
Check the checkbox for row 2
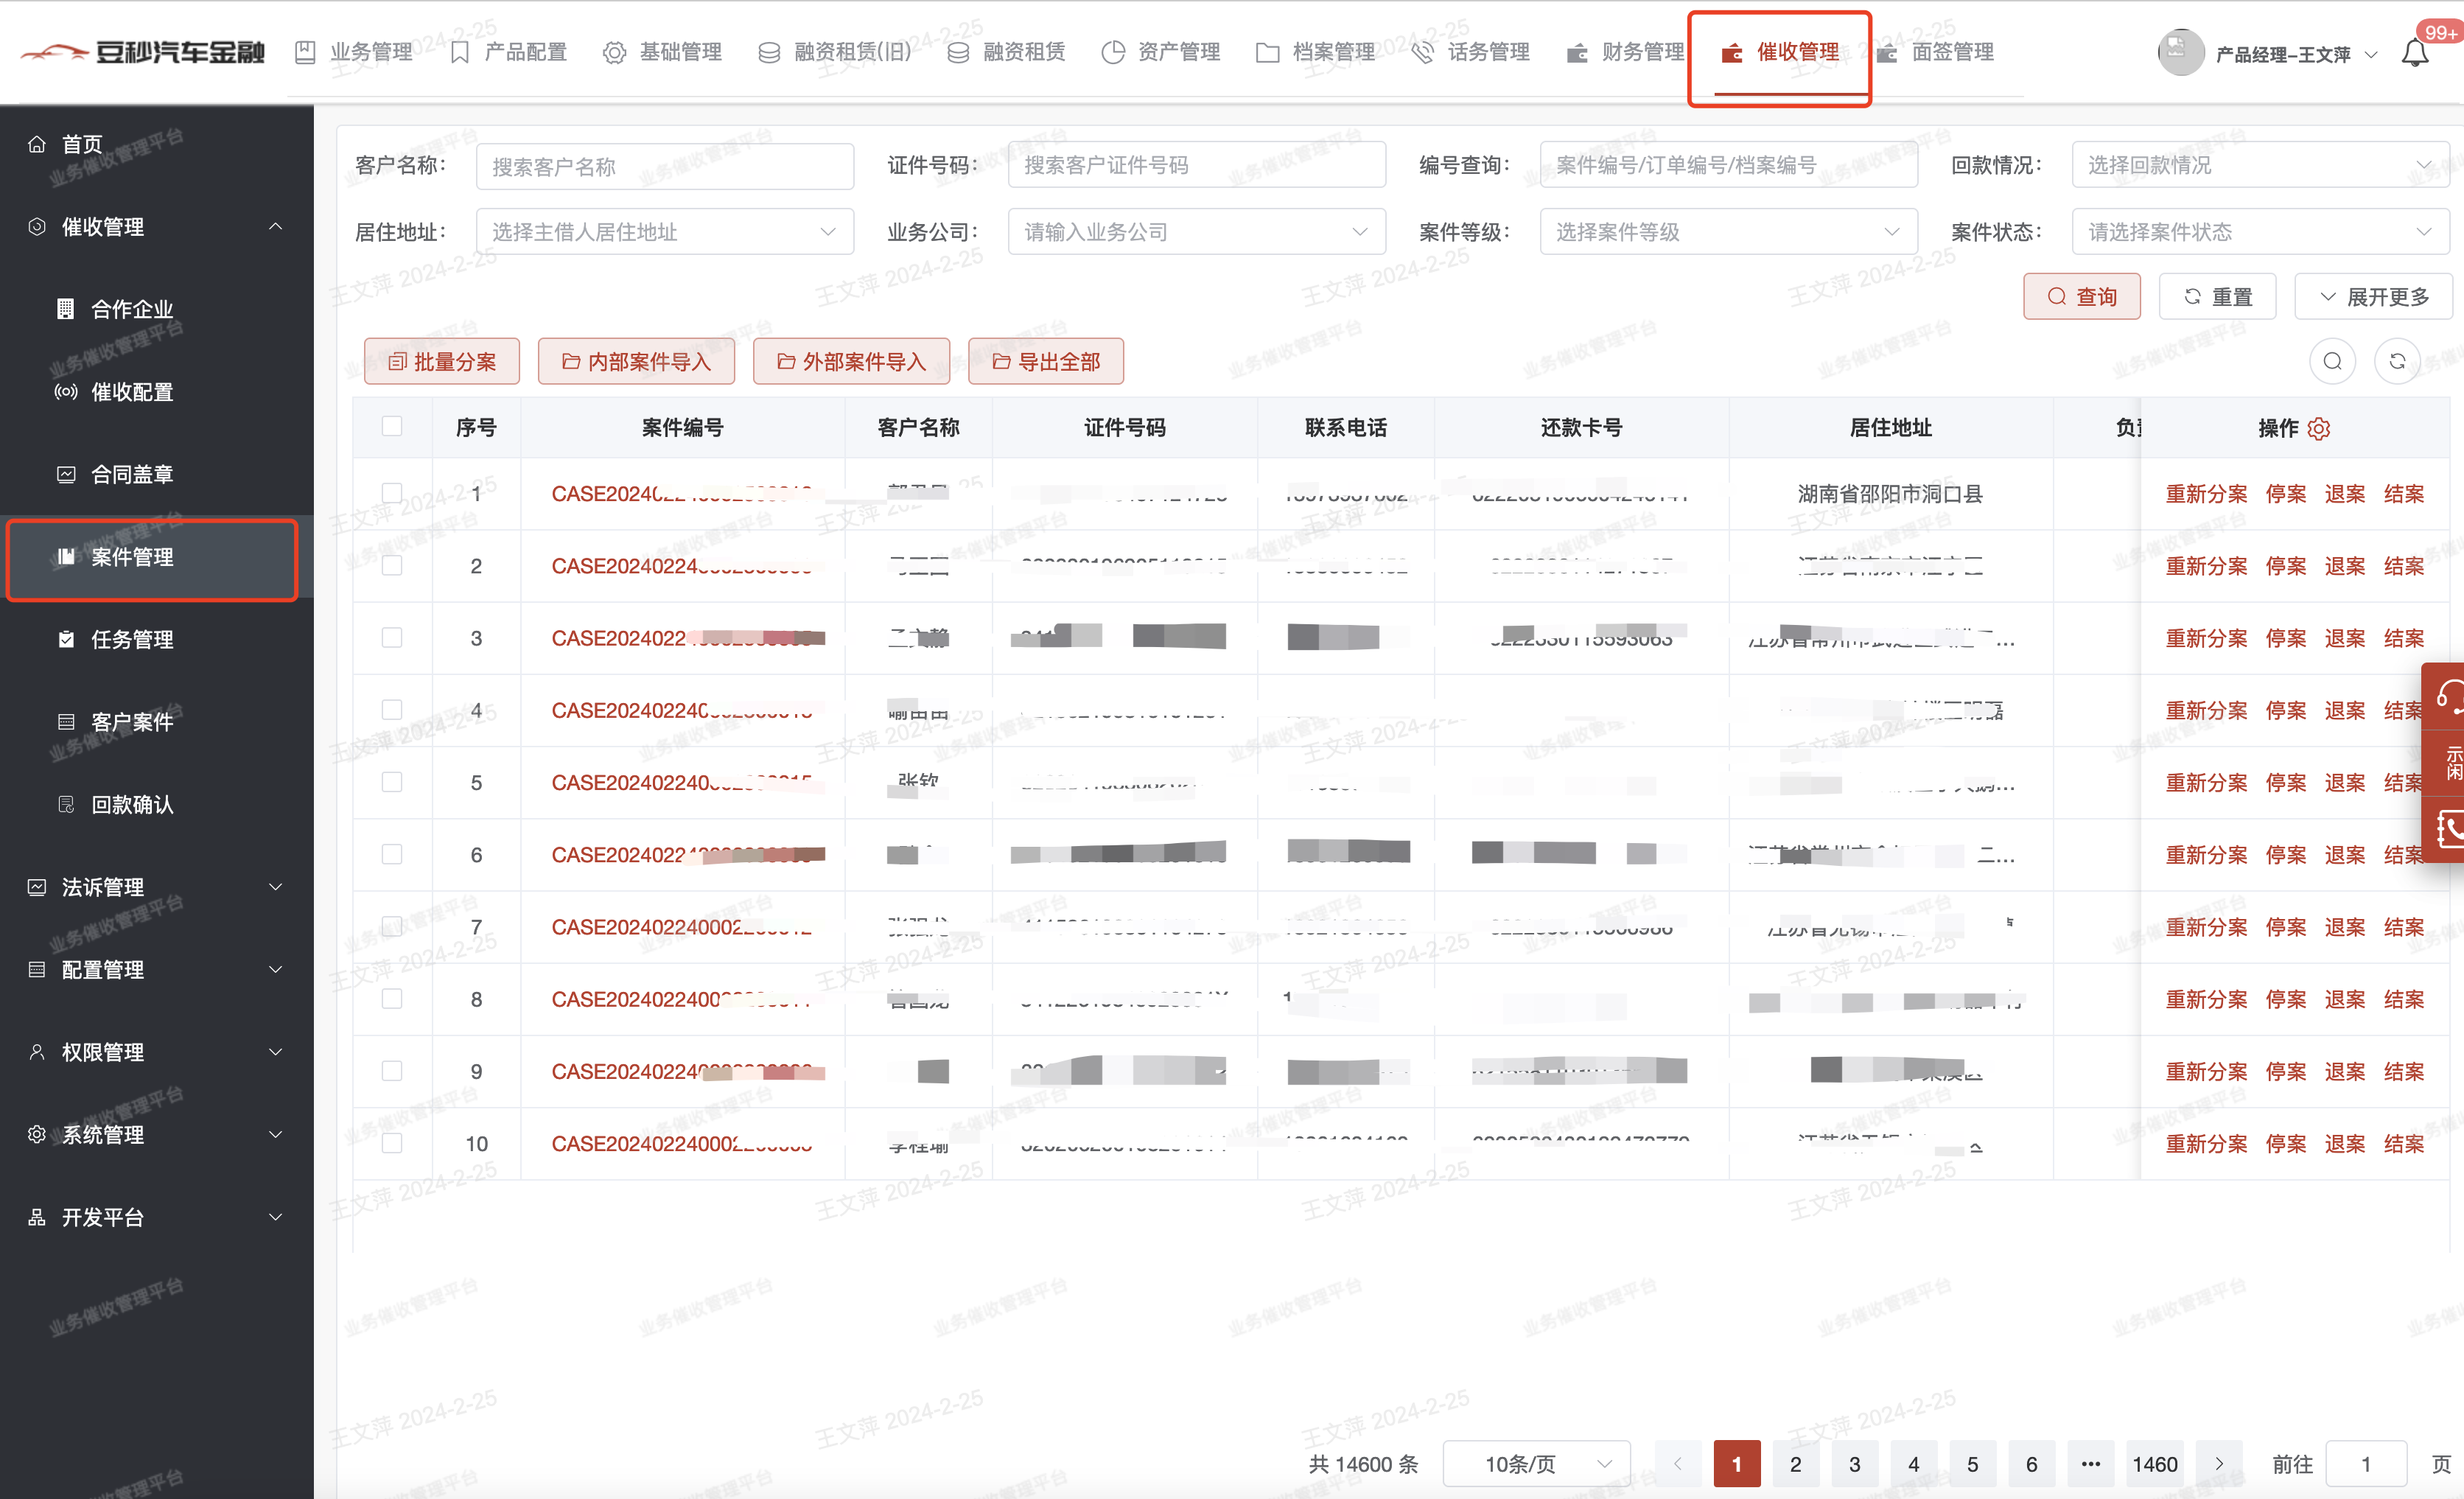pos(392,566)
